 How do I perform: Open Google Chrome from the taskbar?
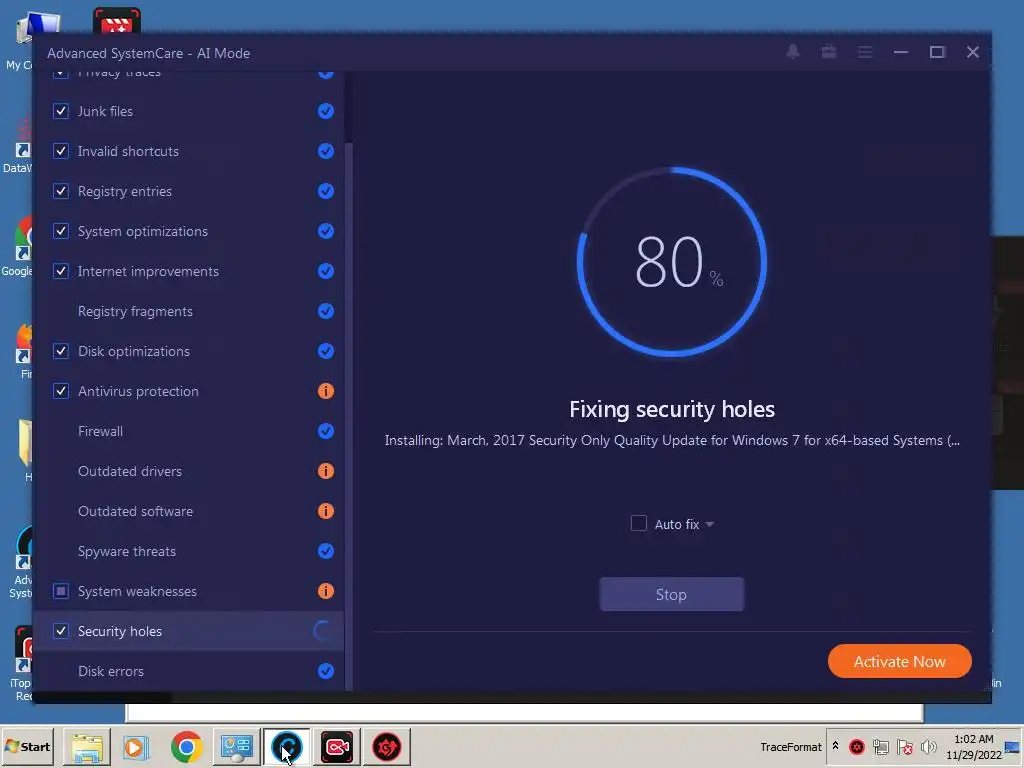click(187, 747)
